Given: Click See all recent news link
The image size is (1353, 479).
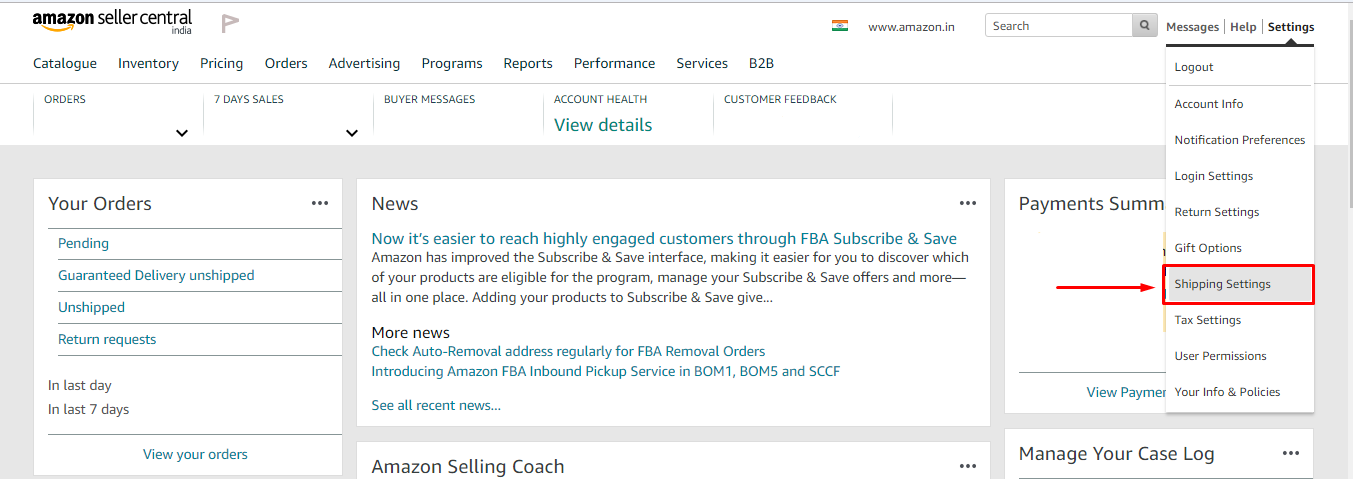Looking at the screenshot, I should (x=436, y=405).
